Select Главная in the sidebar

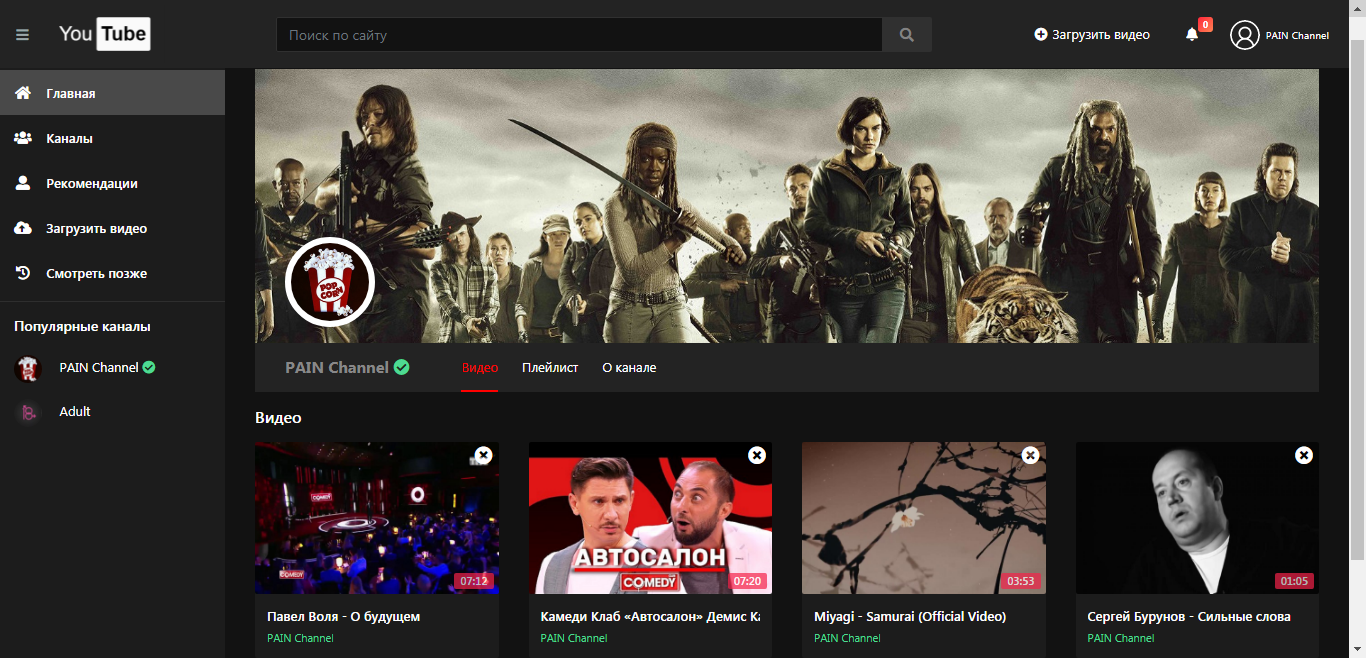tap(112, 93)
